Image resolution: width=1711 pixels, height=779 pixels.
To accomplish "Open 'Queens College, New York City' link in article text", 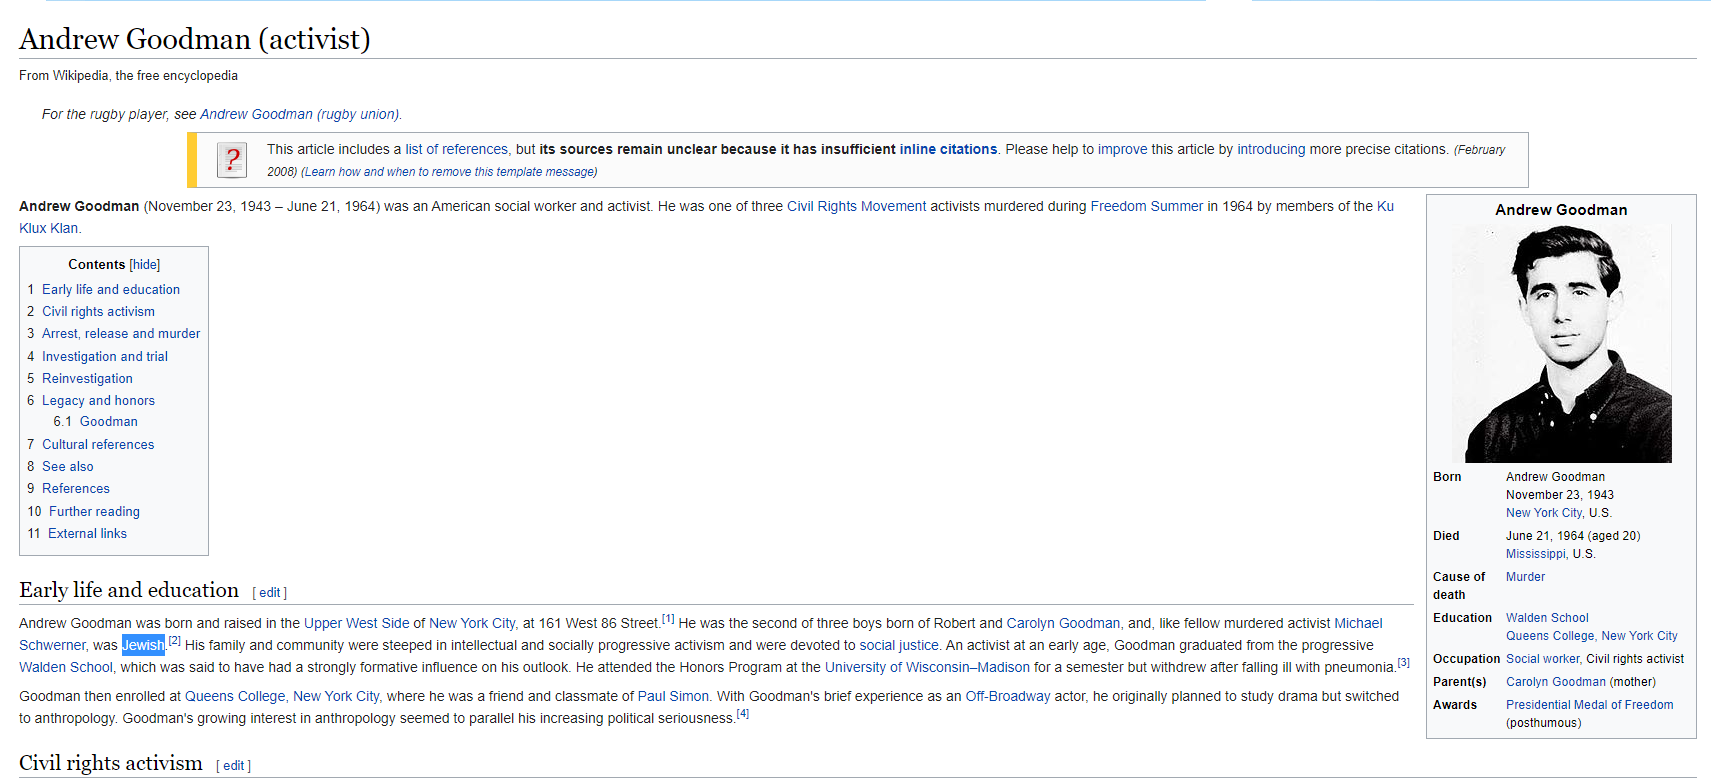I will tap(282, 696).
